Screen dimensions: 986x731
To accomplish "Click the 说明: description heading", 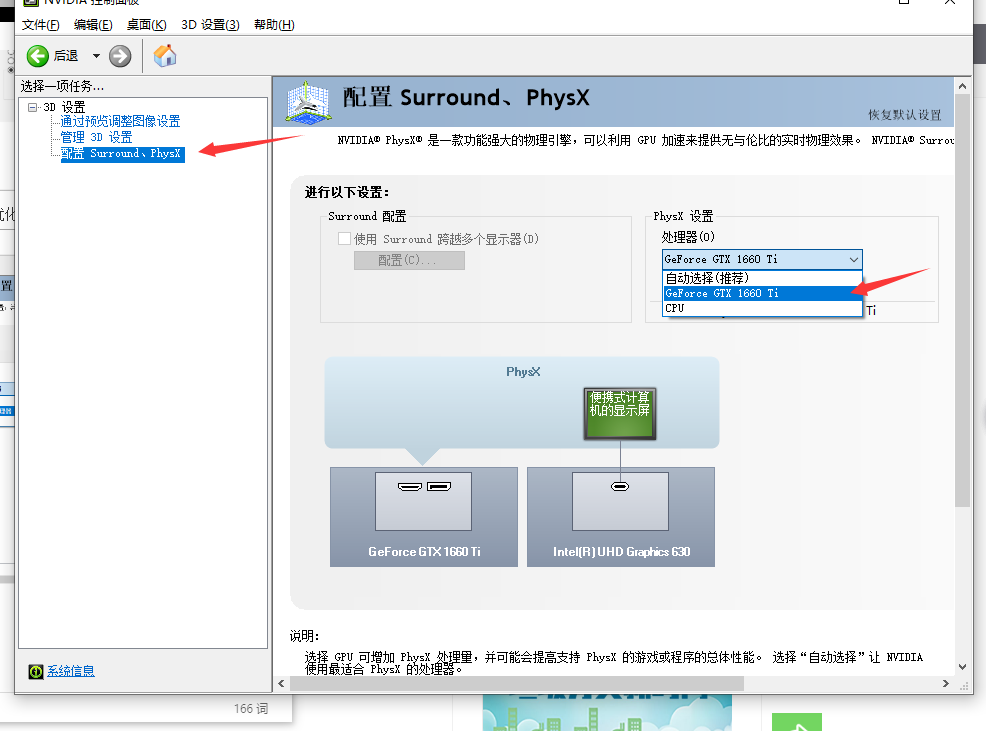I will [304, 636].
